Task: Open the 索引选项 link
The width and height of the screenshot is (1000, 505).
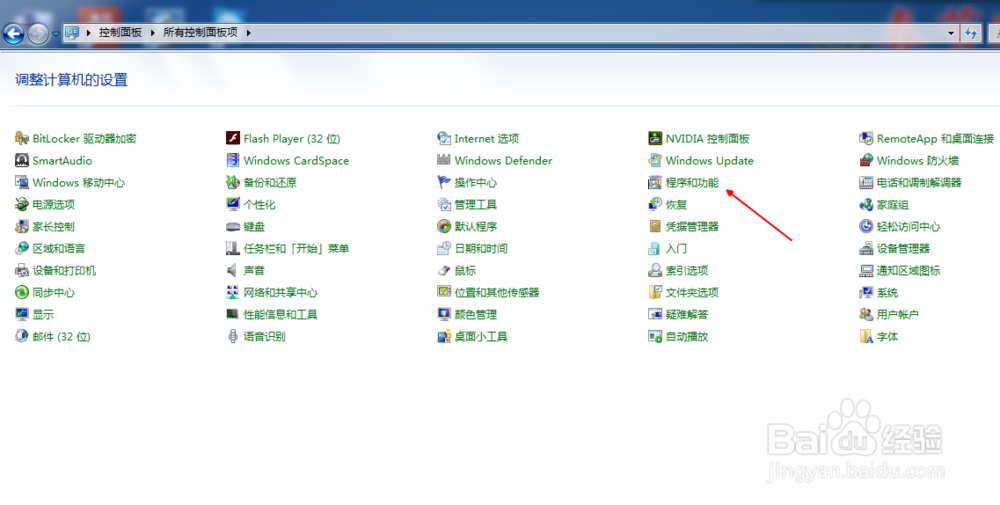Action: pos(687,270)
